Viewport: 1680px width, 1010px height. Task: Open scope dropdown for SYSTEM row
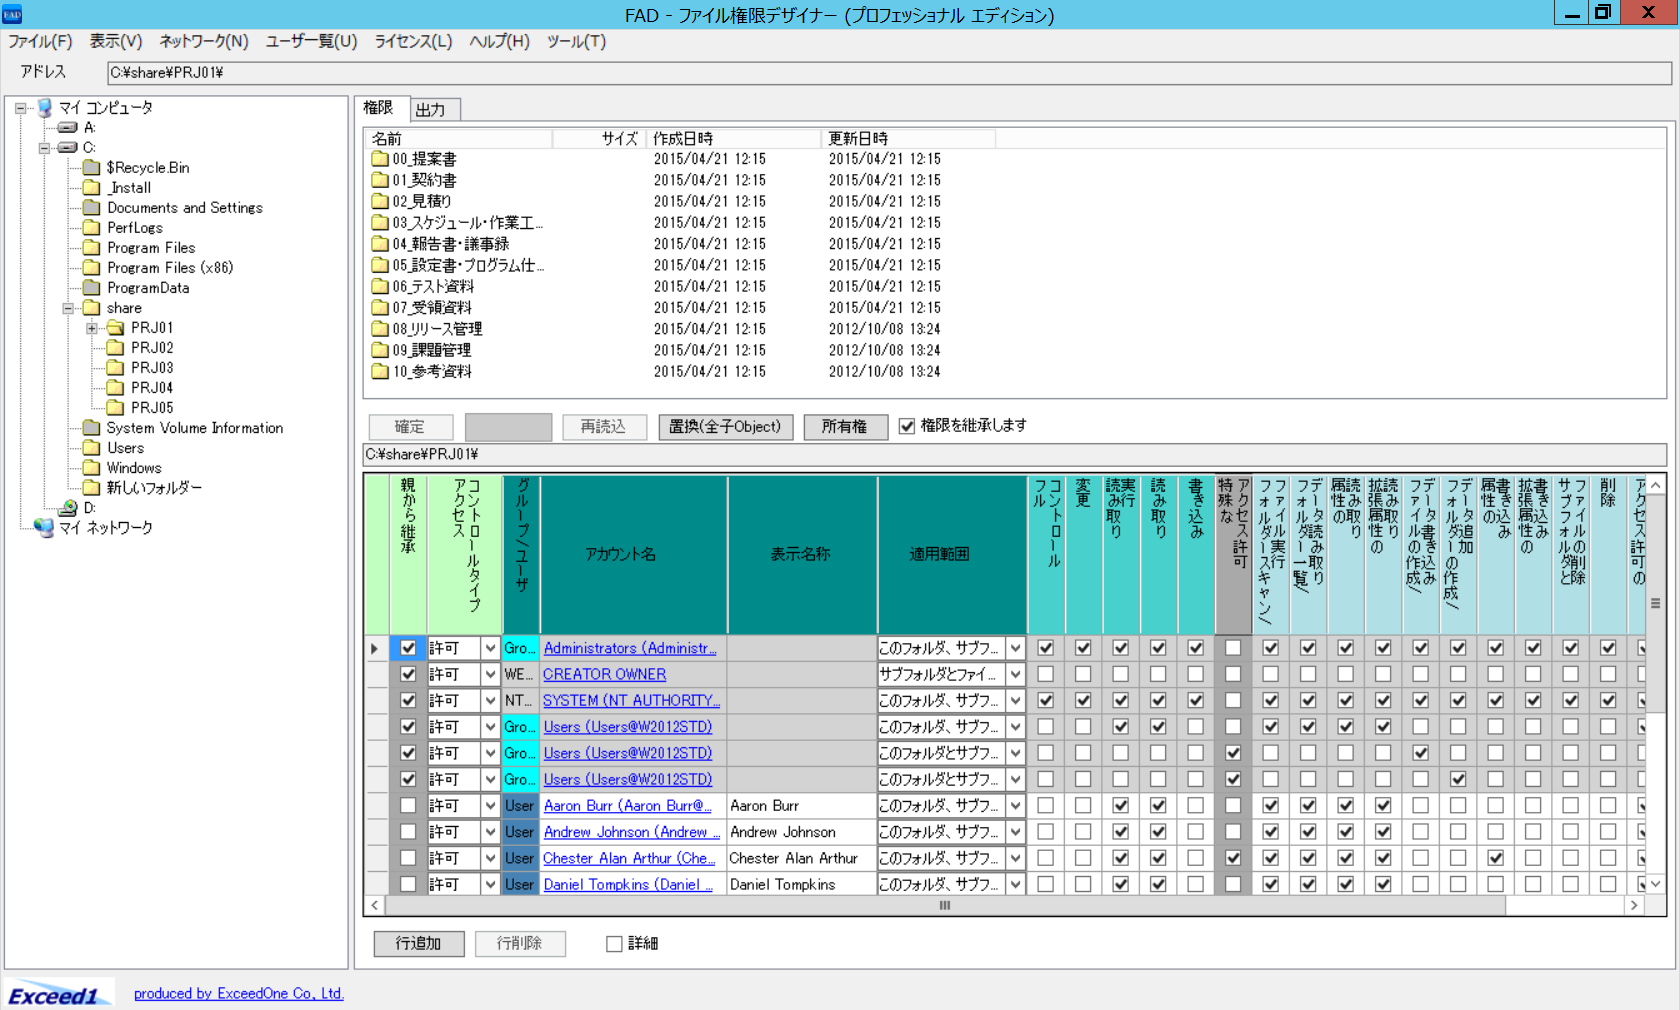pyautogui.click(x=1016, y=700)
